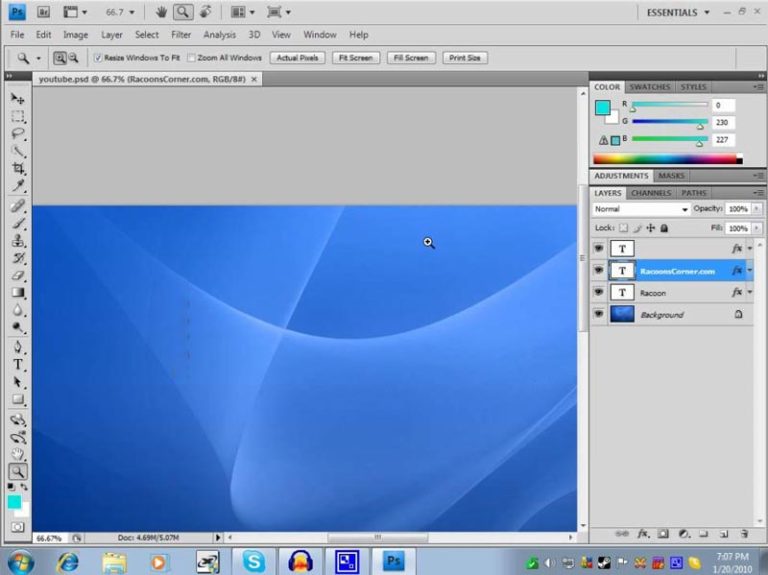Select the Brush tool
Image resolution: width=768 pixels, height=575 pixels.
point(18,223)
